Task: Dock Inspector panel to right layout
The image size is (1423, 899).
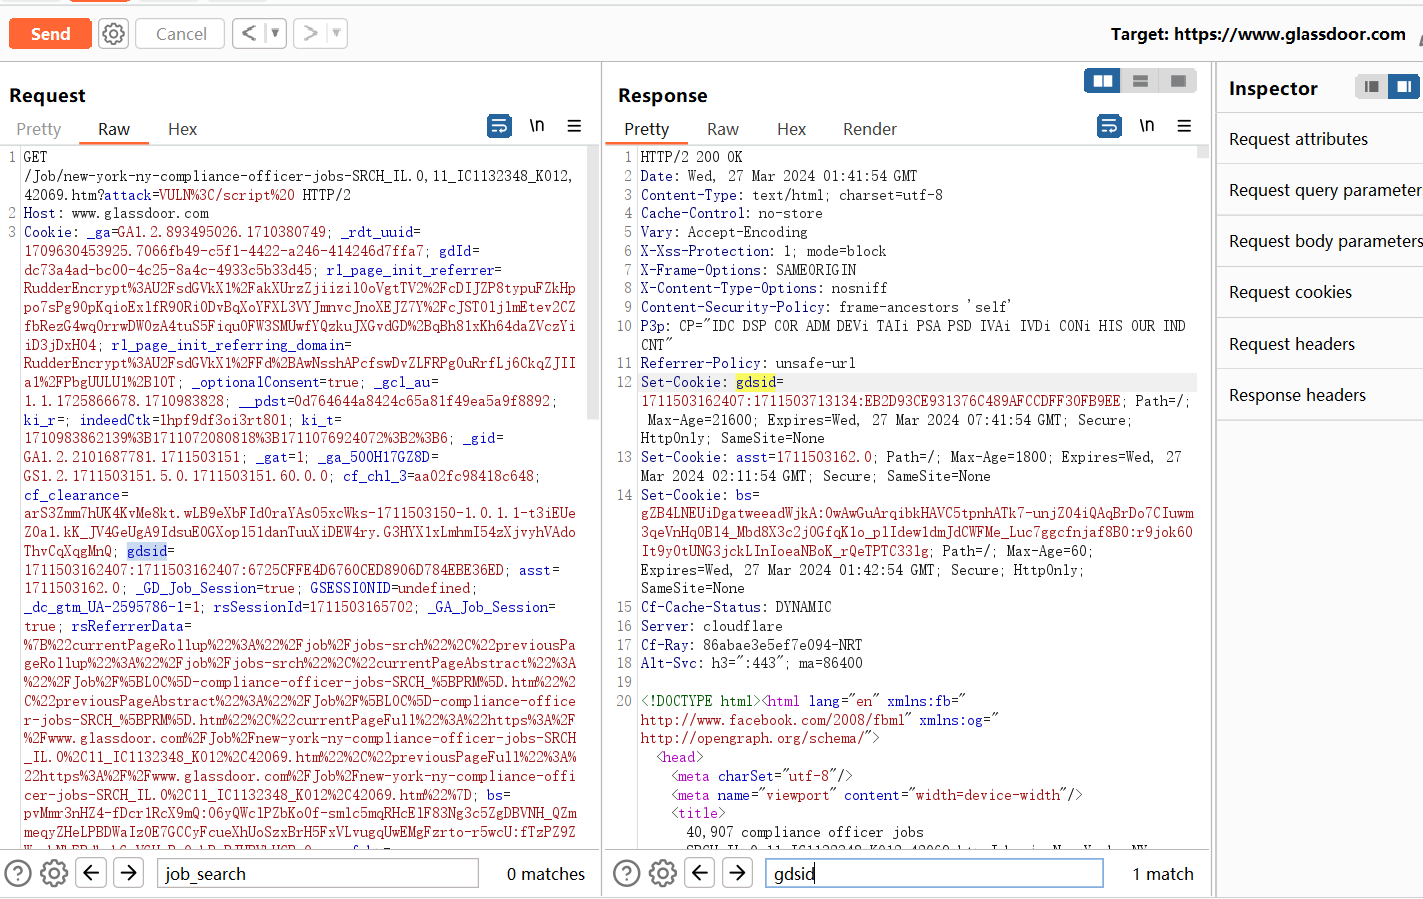Action: (x=1404, y=87)
